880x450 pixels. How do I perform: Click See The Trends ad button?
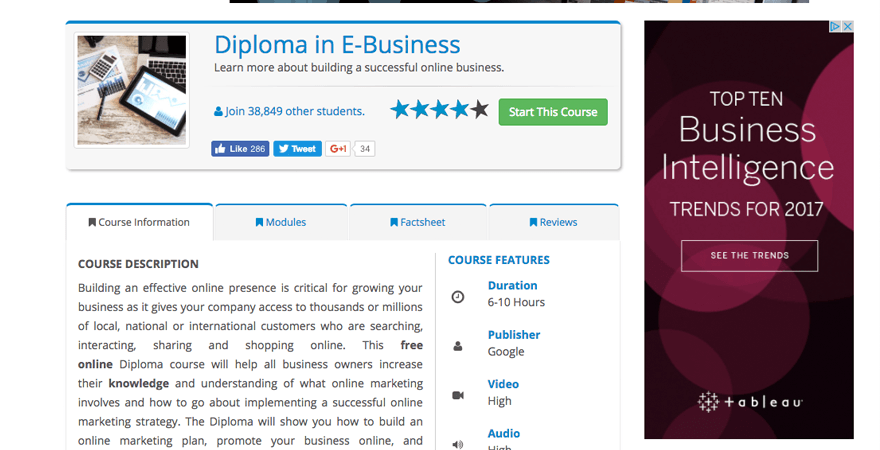click(749, 256)
